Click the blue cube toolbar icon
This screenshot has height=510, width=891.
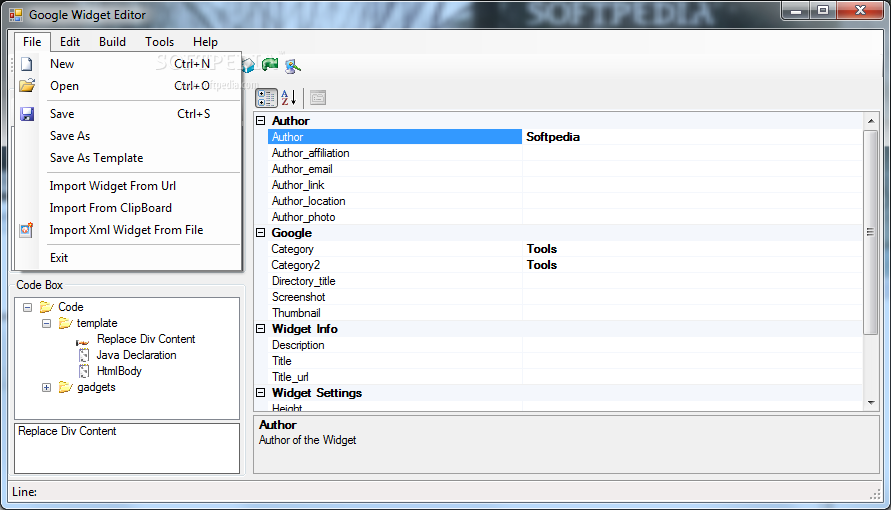(248, 66)
